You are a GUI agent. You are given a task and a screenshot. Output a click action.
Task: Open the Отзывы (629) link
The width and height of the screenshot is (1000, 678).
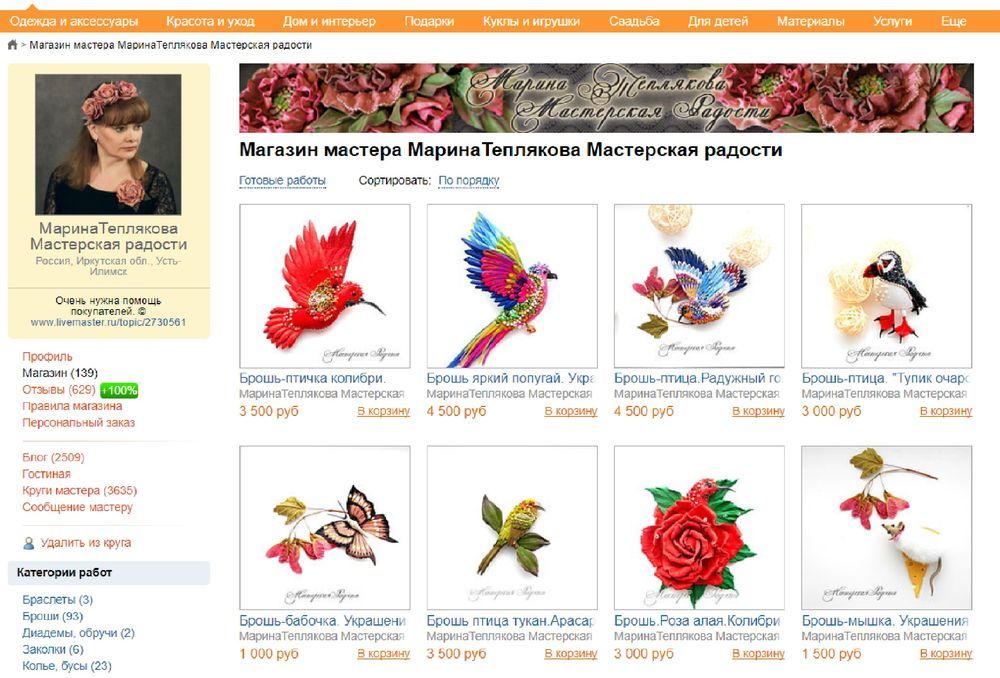tap(59, 390)
